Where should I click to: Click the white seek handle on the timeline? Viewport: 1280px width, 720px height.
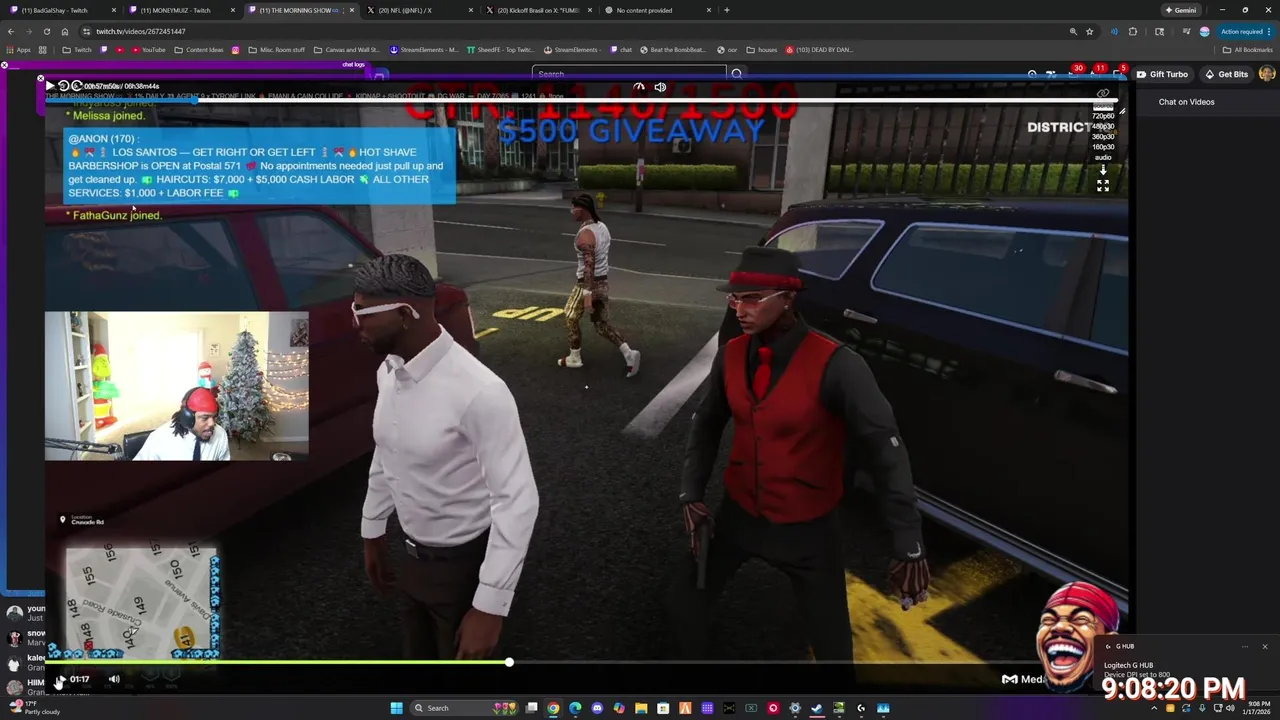pos(509,662)
